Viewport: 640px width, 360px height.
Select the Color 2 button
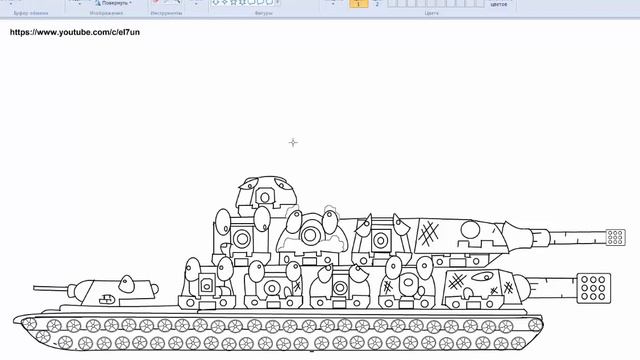tap(377, 3)
